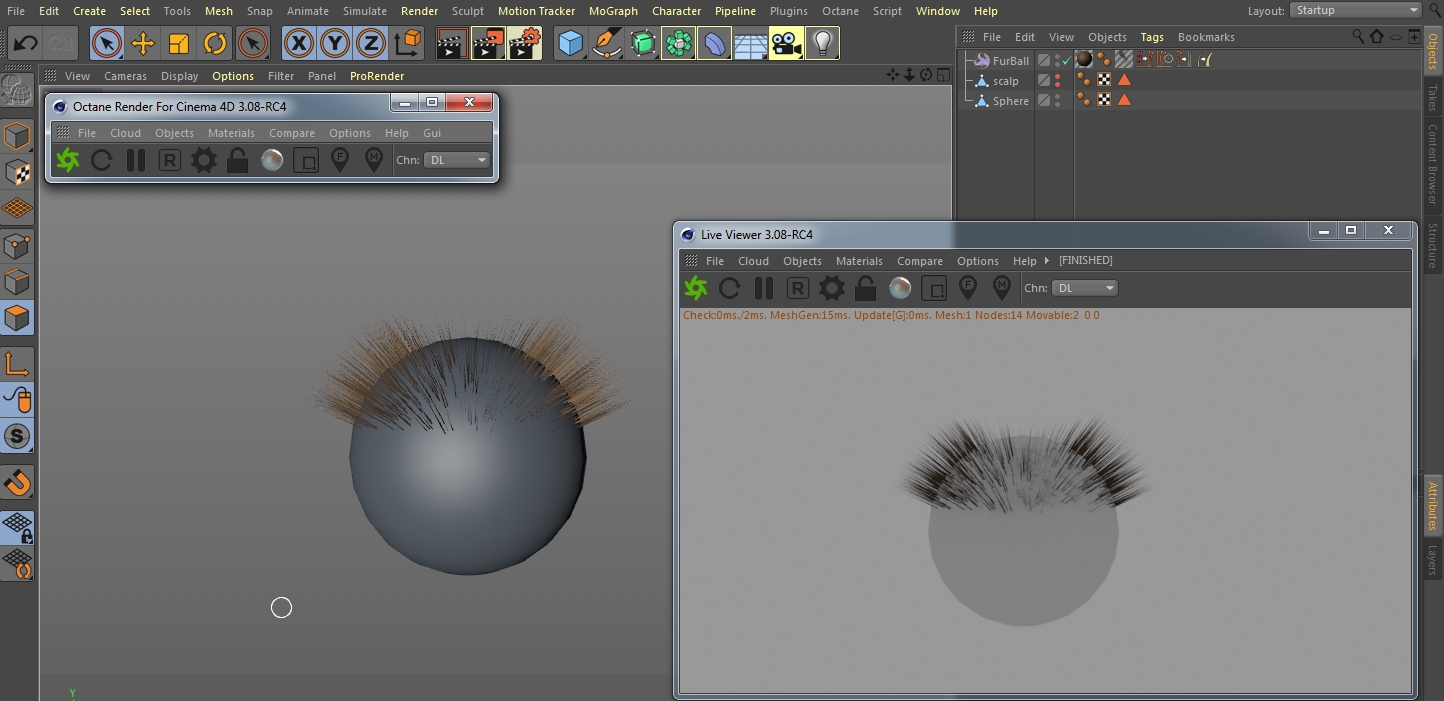
Task: Select the spline Pen tool
Action: pyautogui.click(x=607, y=43)
